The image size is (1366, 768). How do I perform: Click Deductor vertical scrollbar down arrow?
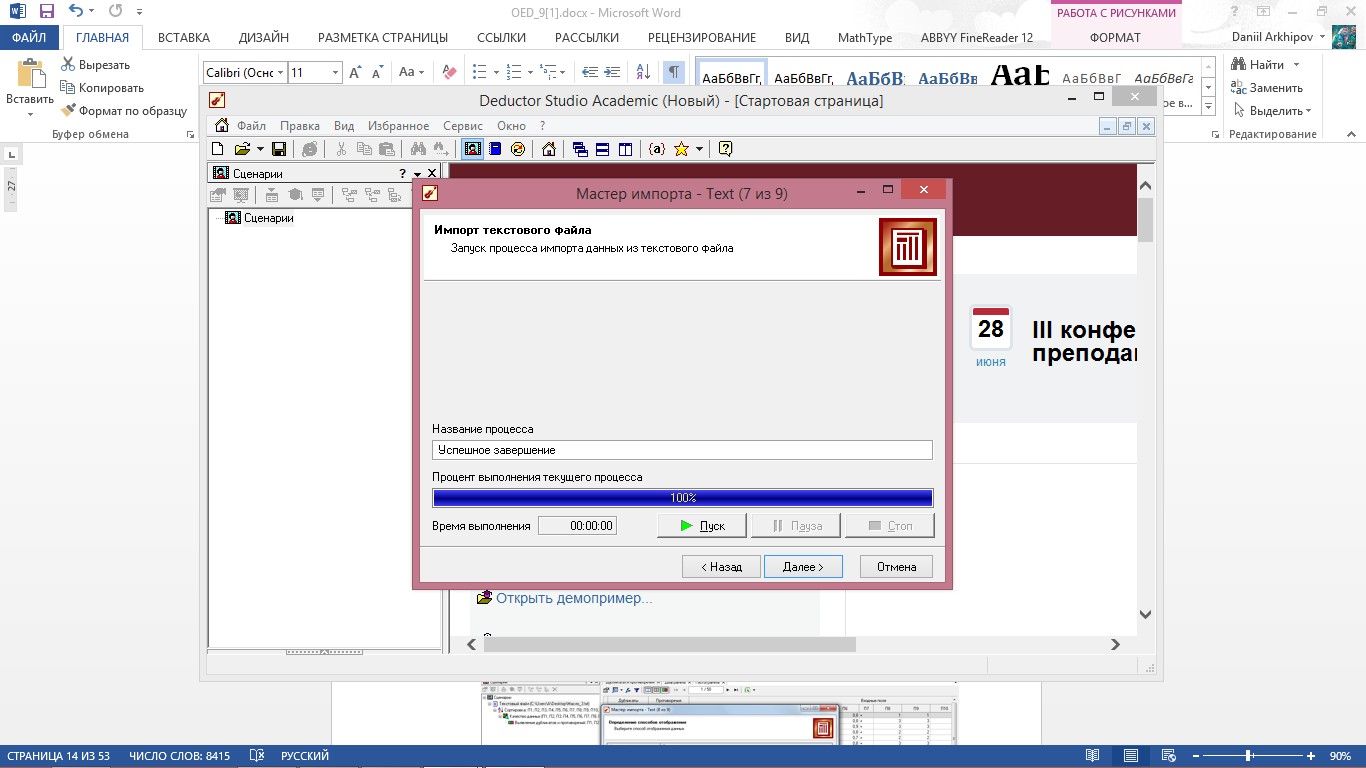[x=1146, y=616]
